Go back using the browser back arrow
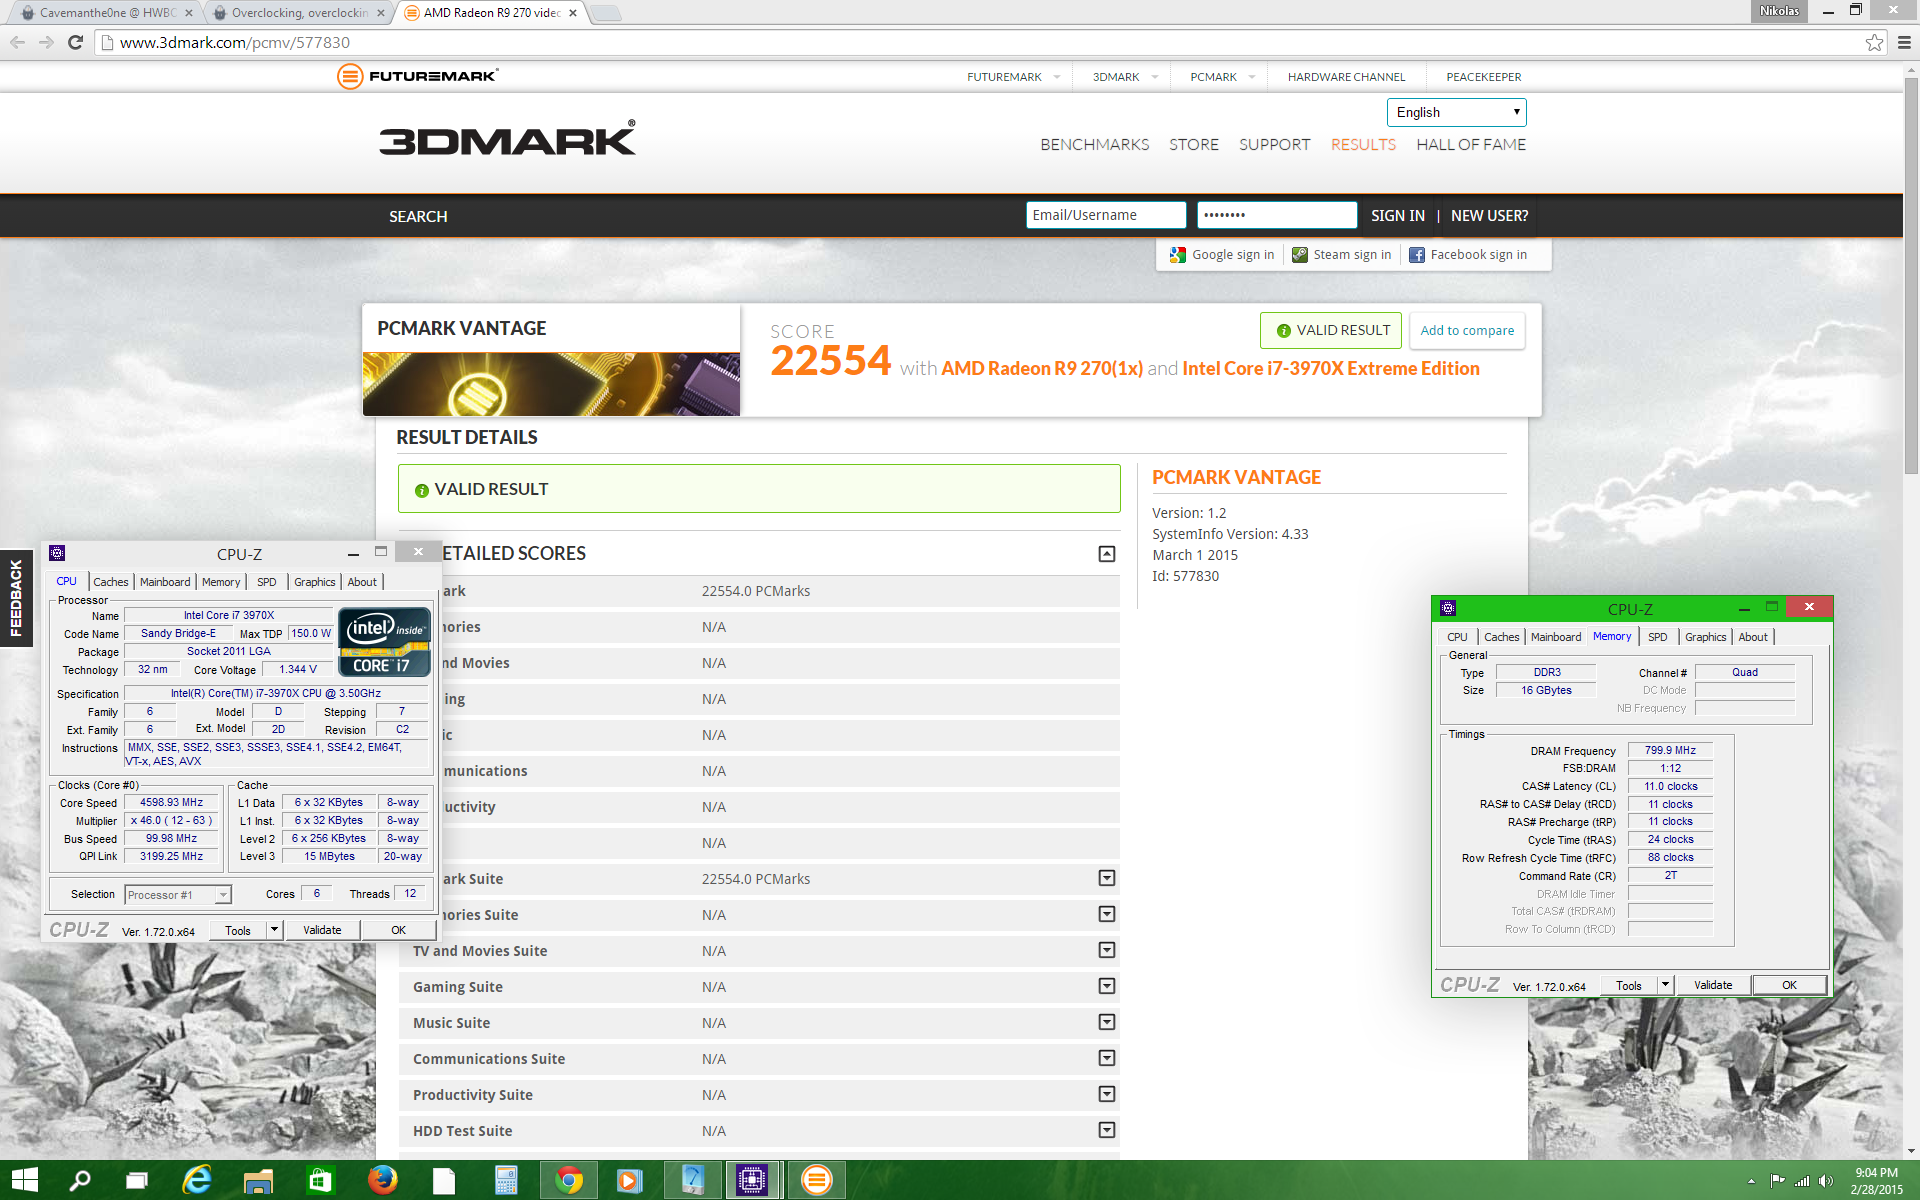Viewport: 1920px width, 1200px height. 17,42
